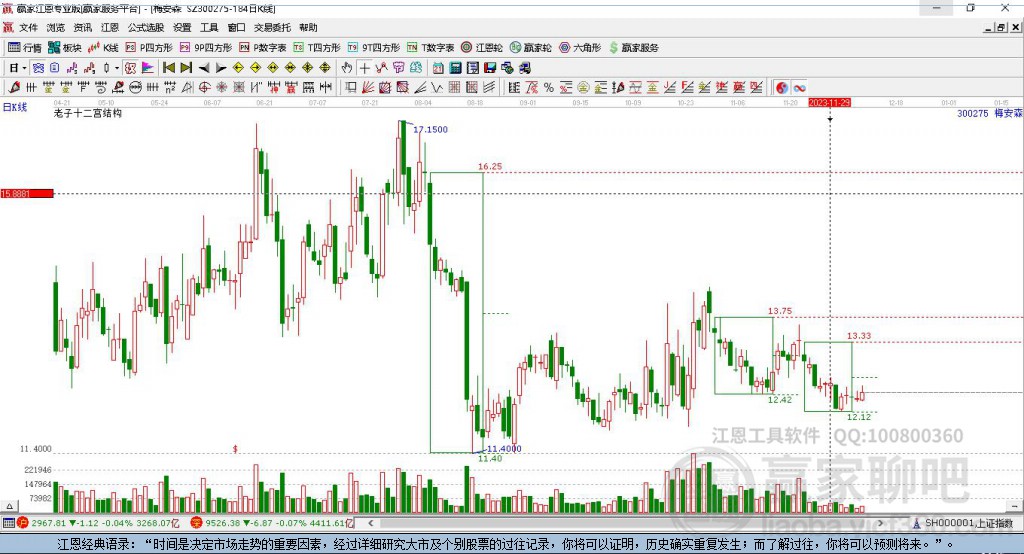Select the 2023-11-29 date marker
This screenshot has width=1024, height=554.
coord(829,103)
